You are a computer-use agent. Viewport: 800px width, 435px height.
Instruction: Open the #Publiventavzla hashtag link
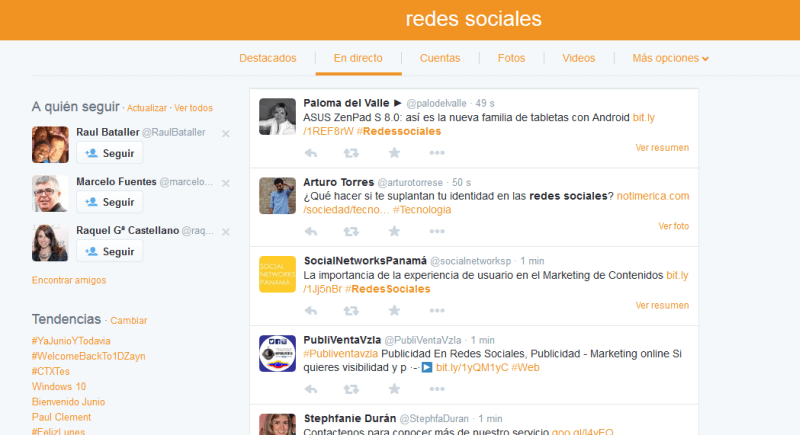tap(340, 354)
